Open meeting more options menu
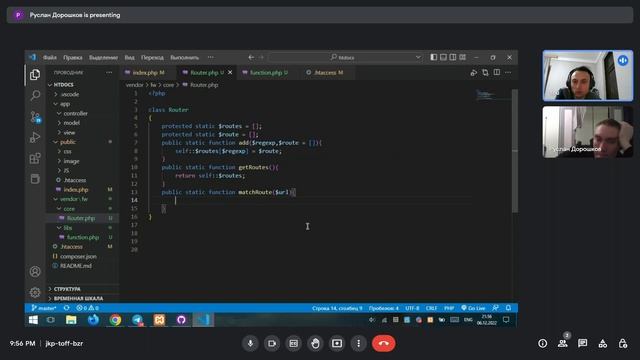640x360 pixels. tap(358, 344)
